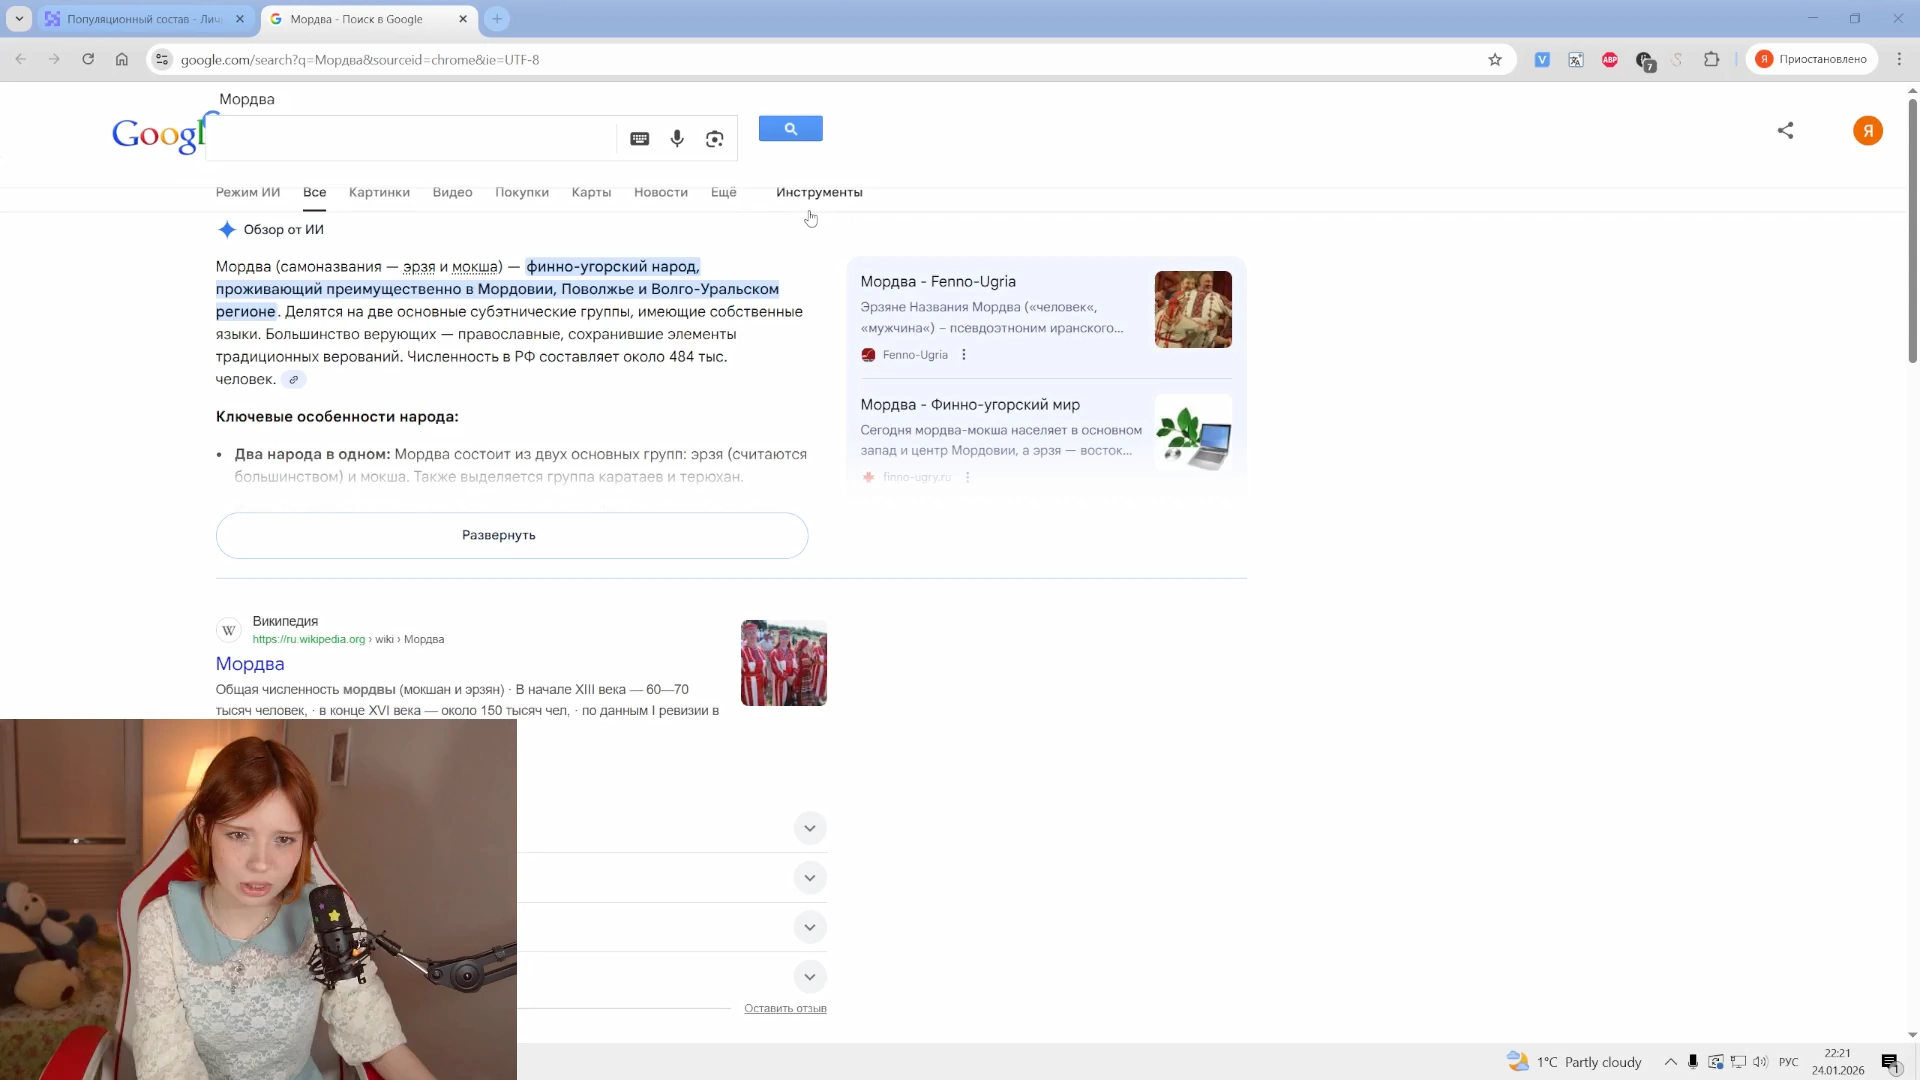
Task: Click the Wikipedia result thumbnail image
Action: (783, 663)
